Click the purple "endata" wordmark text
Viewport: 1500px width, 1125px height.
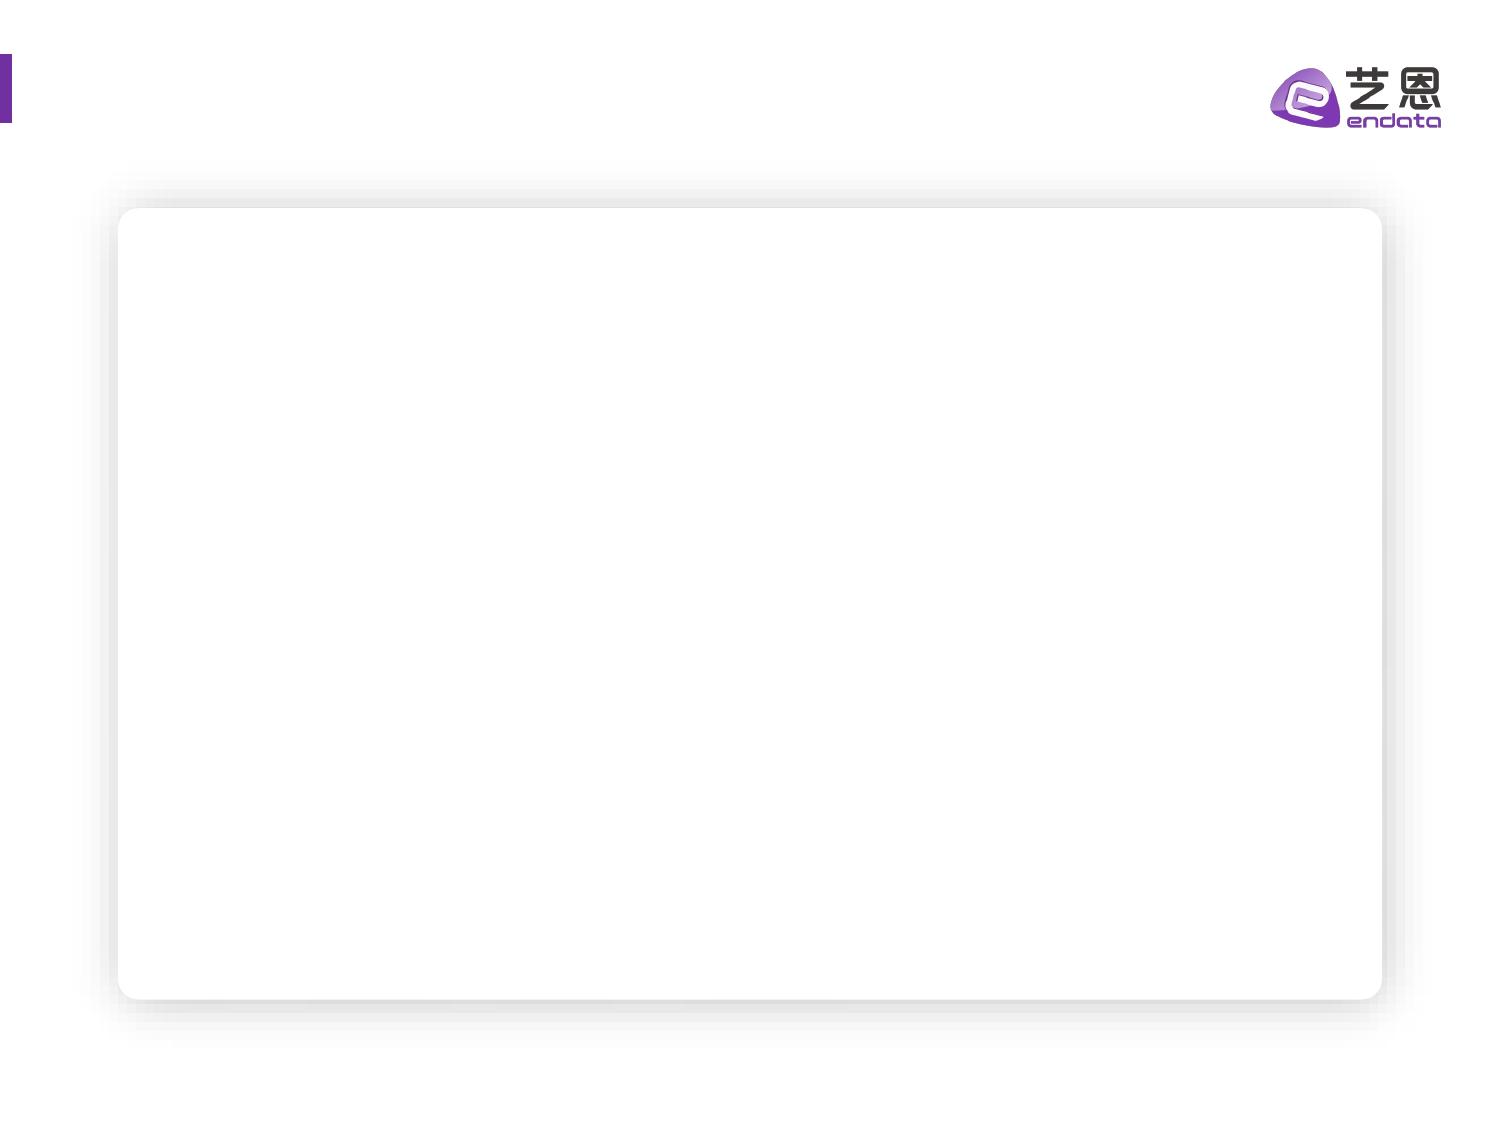[x=1394, y=122]
